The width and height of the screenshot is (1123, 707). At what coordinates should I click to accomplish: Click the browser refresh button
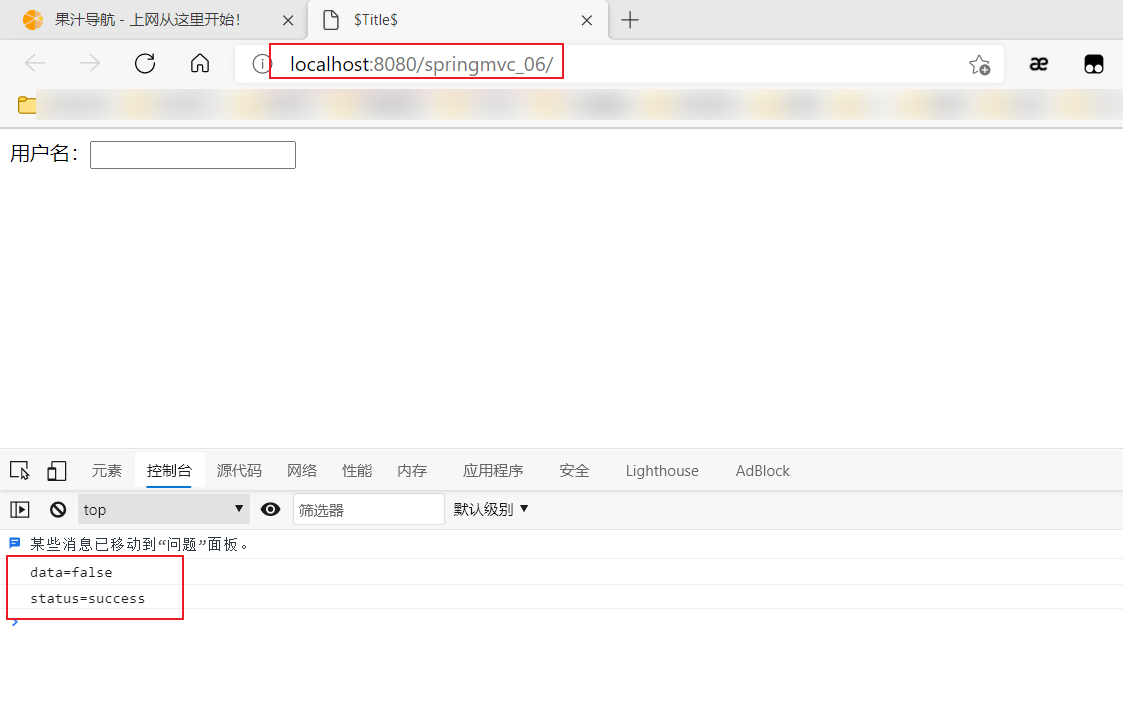click(145, 64)
